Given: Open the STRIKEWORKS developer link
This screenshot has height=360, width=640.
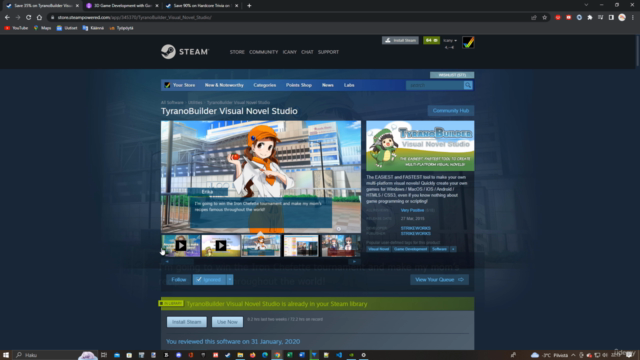Looking at the screenshot, I should [416, 228].
